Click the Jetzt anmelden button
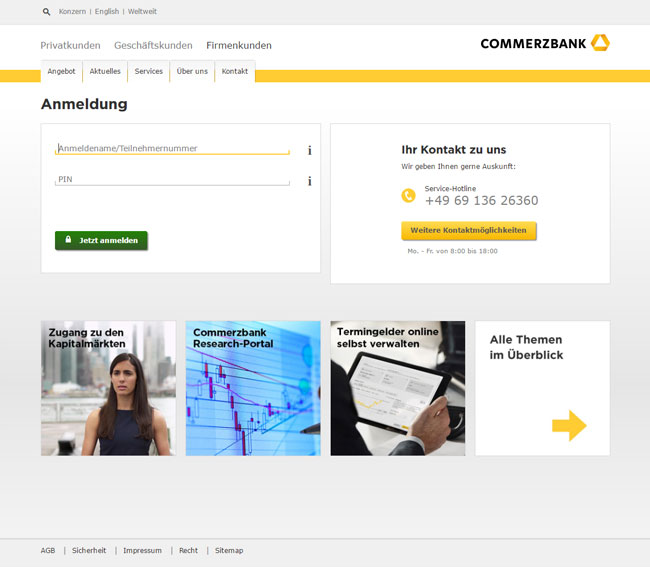Viewport: 650px width, 567px height. tap(101, 240)
